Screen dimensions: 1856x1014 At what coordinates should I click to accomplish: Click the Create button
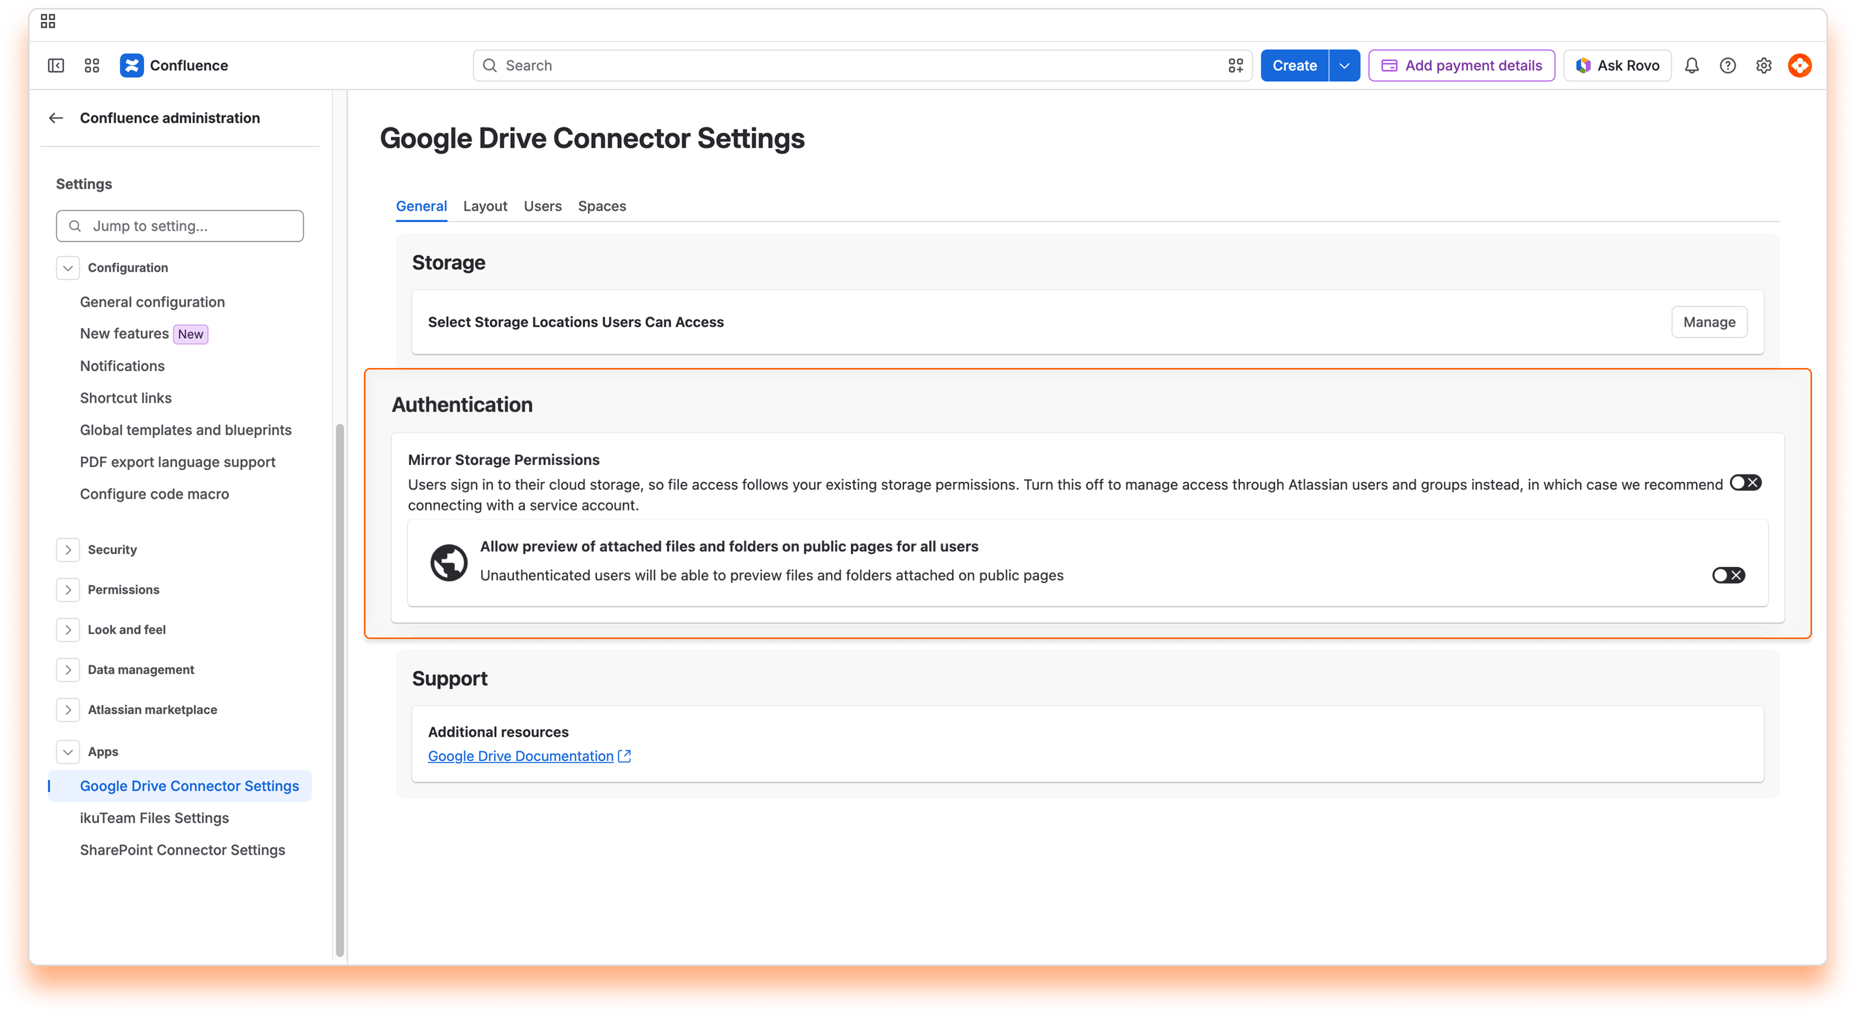pyautogui.click(x=1294, y=65)
